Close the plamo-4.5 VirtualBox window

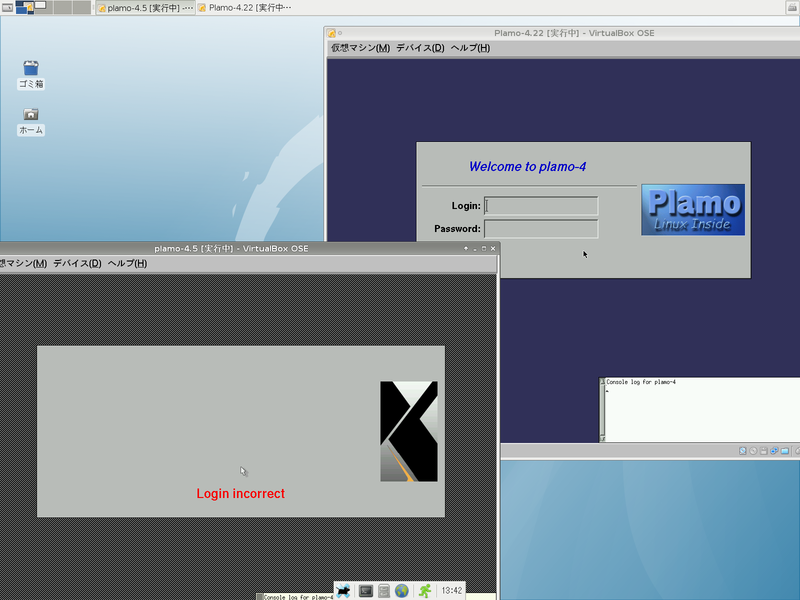point(493,248)
